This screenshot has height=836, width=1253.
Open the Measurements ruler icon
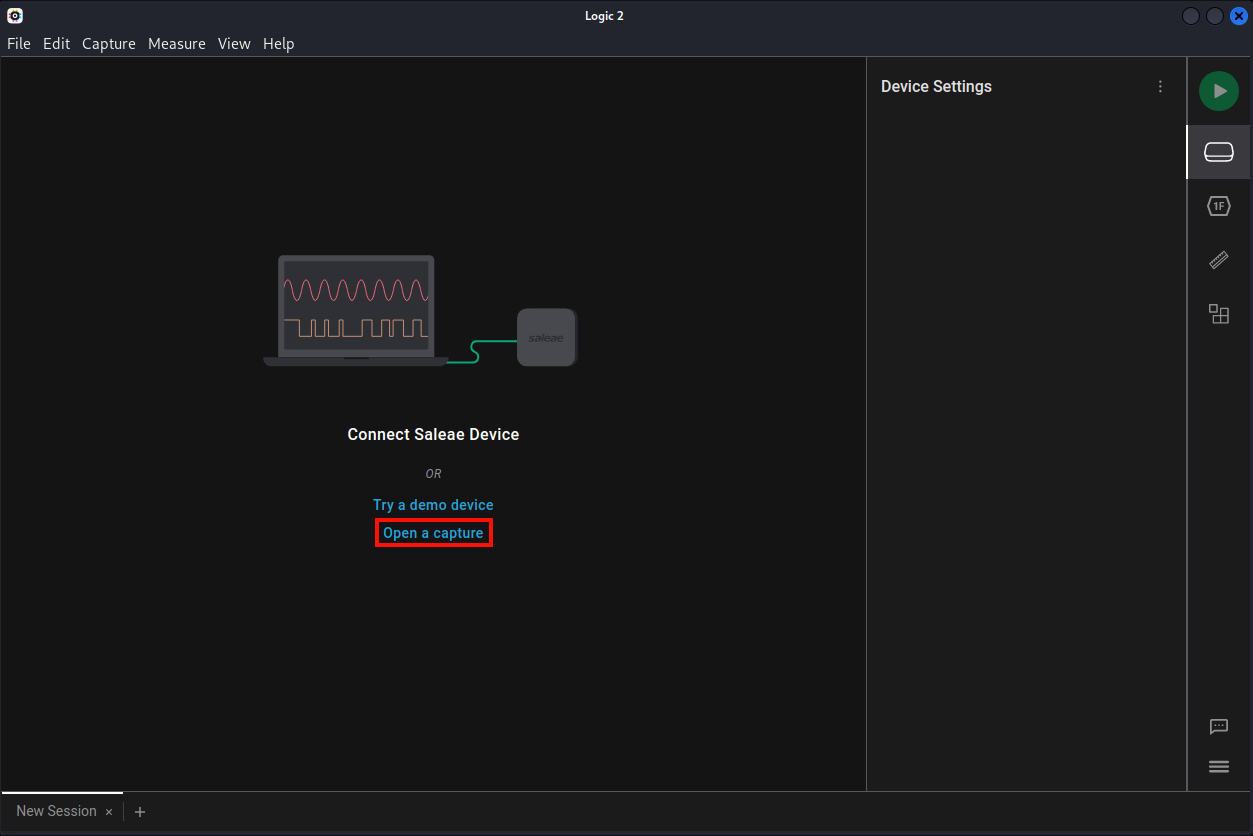tap(1219, 260)
